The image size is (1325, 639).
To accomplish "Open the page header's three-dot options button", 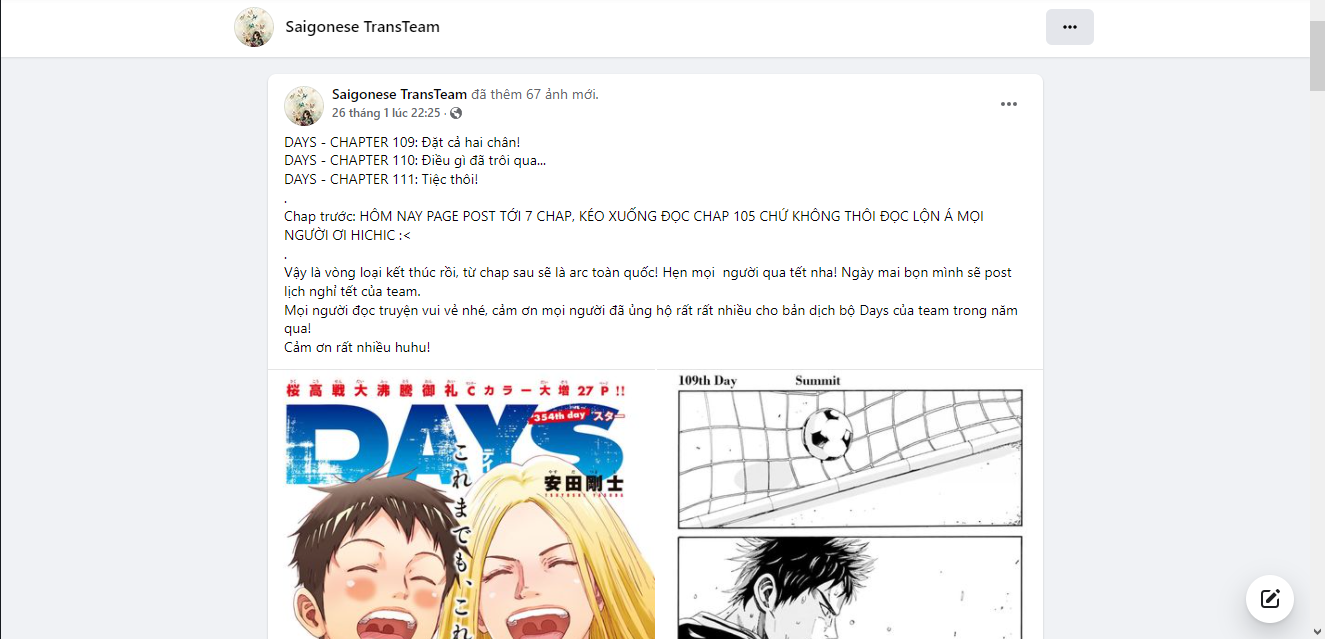I will point(1070,27).
